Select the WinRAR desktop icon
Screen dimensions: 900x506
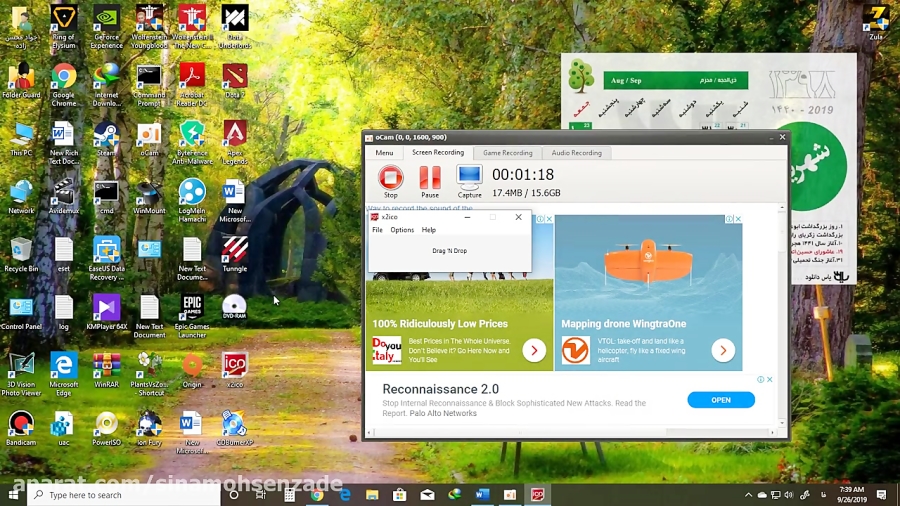(106, 371)
